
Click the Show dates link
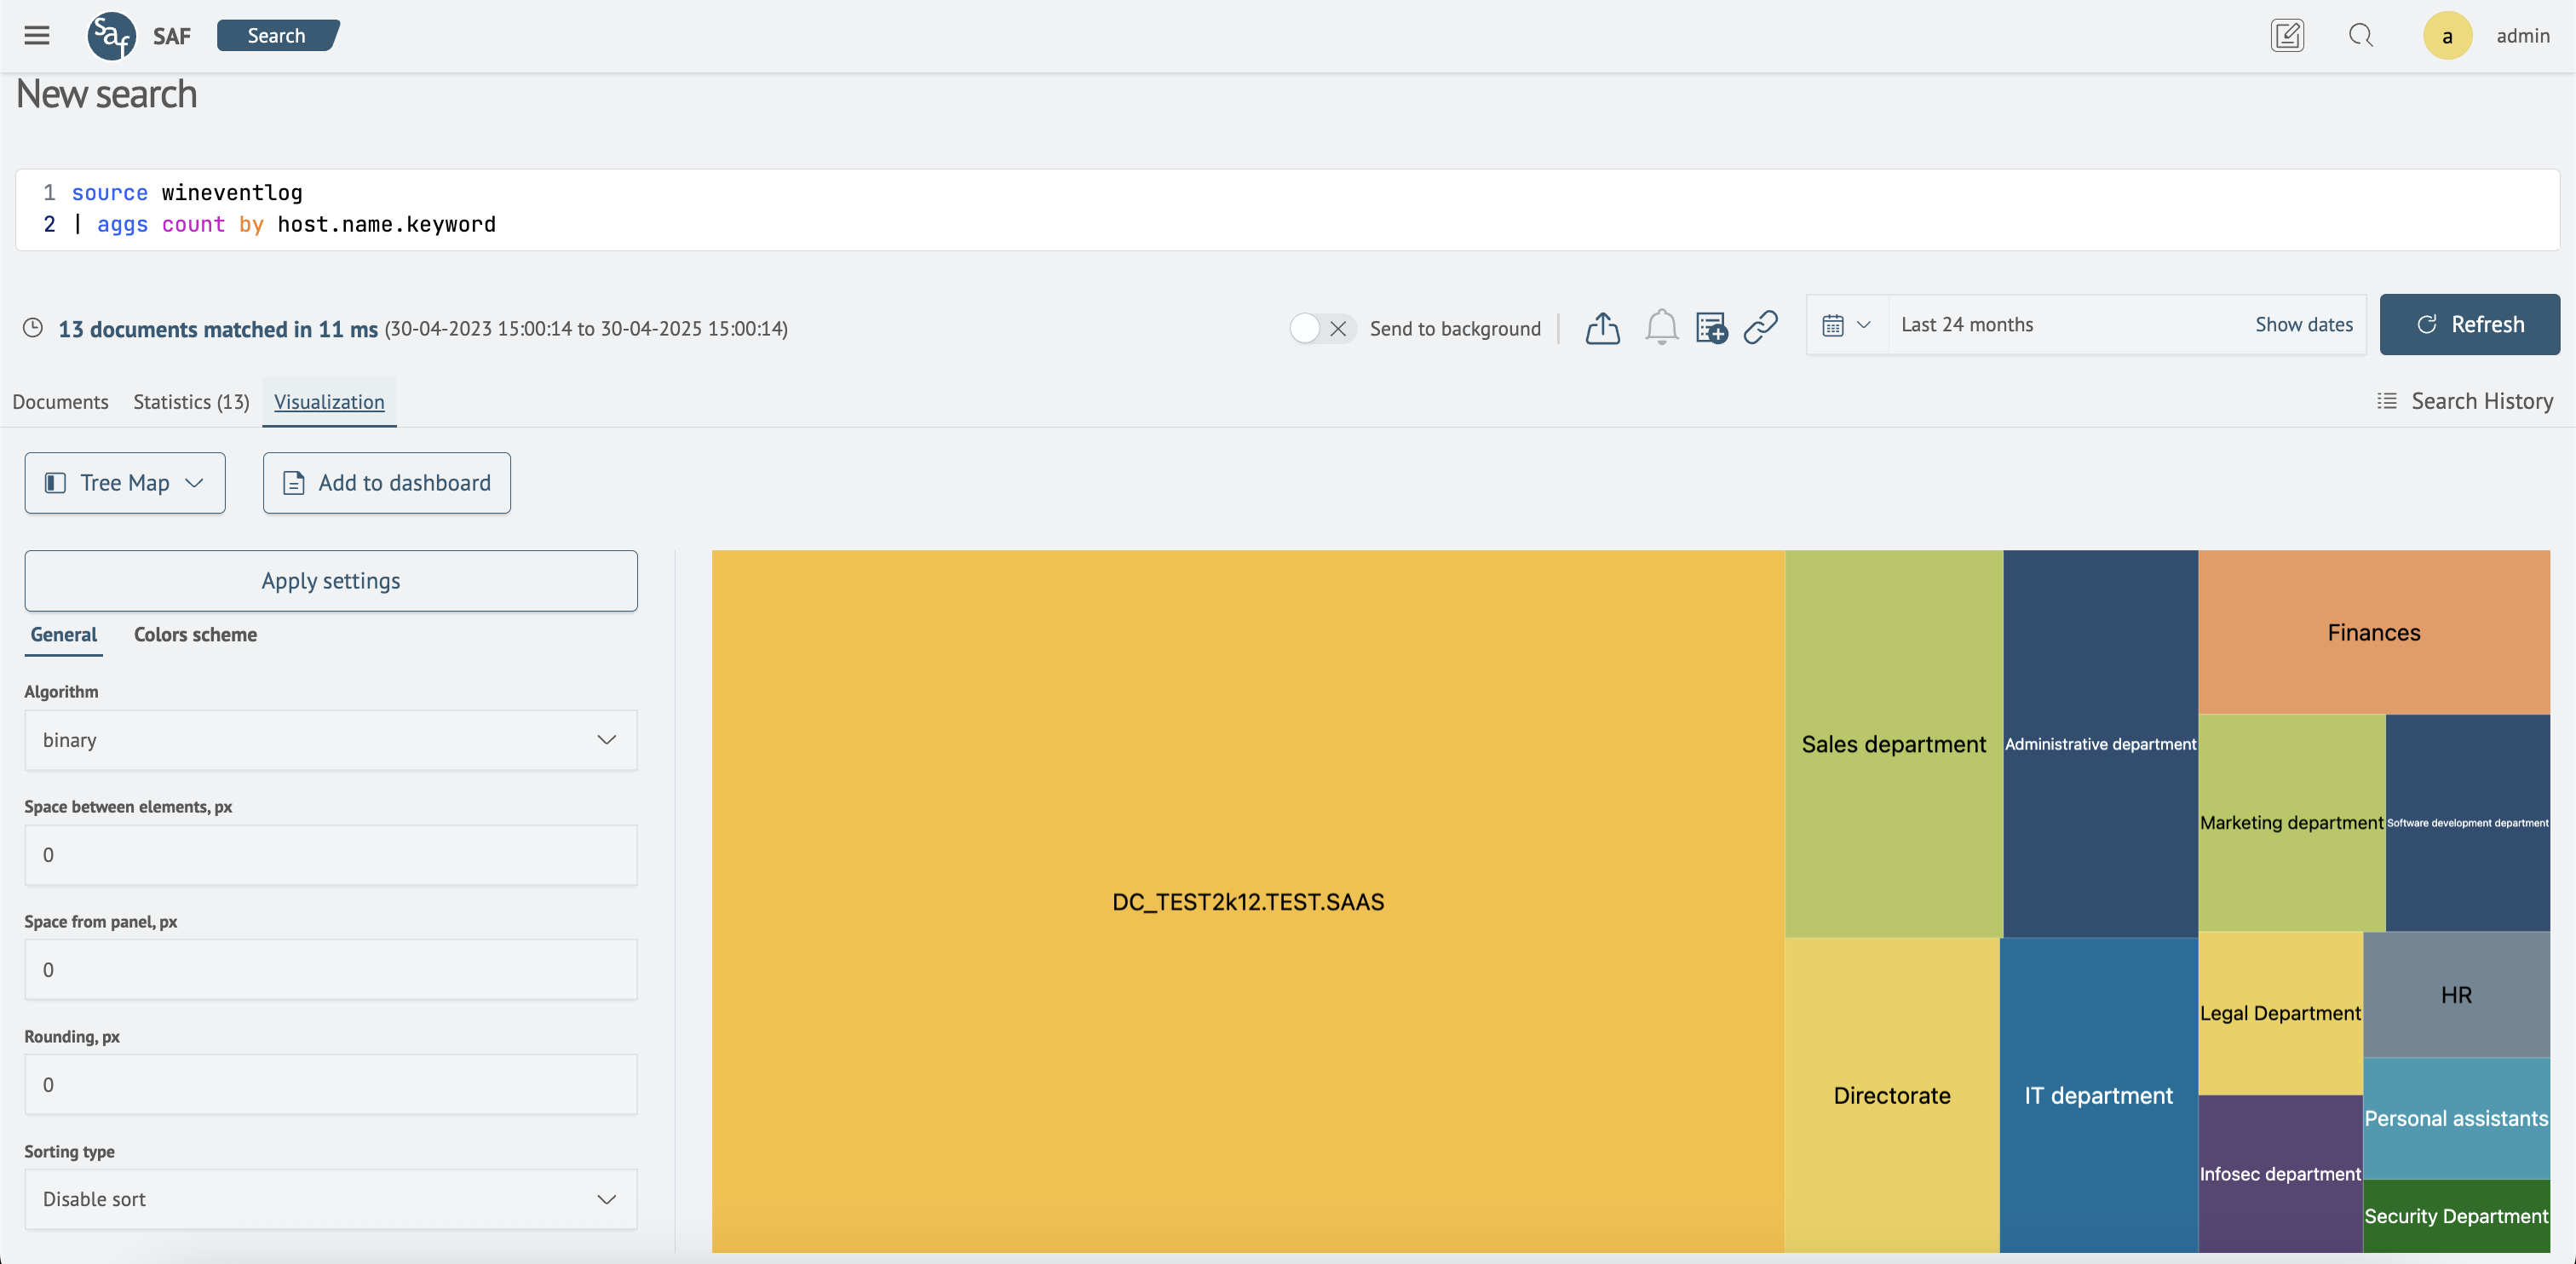(x=2303, y=325)
